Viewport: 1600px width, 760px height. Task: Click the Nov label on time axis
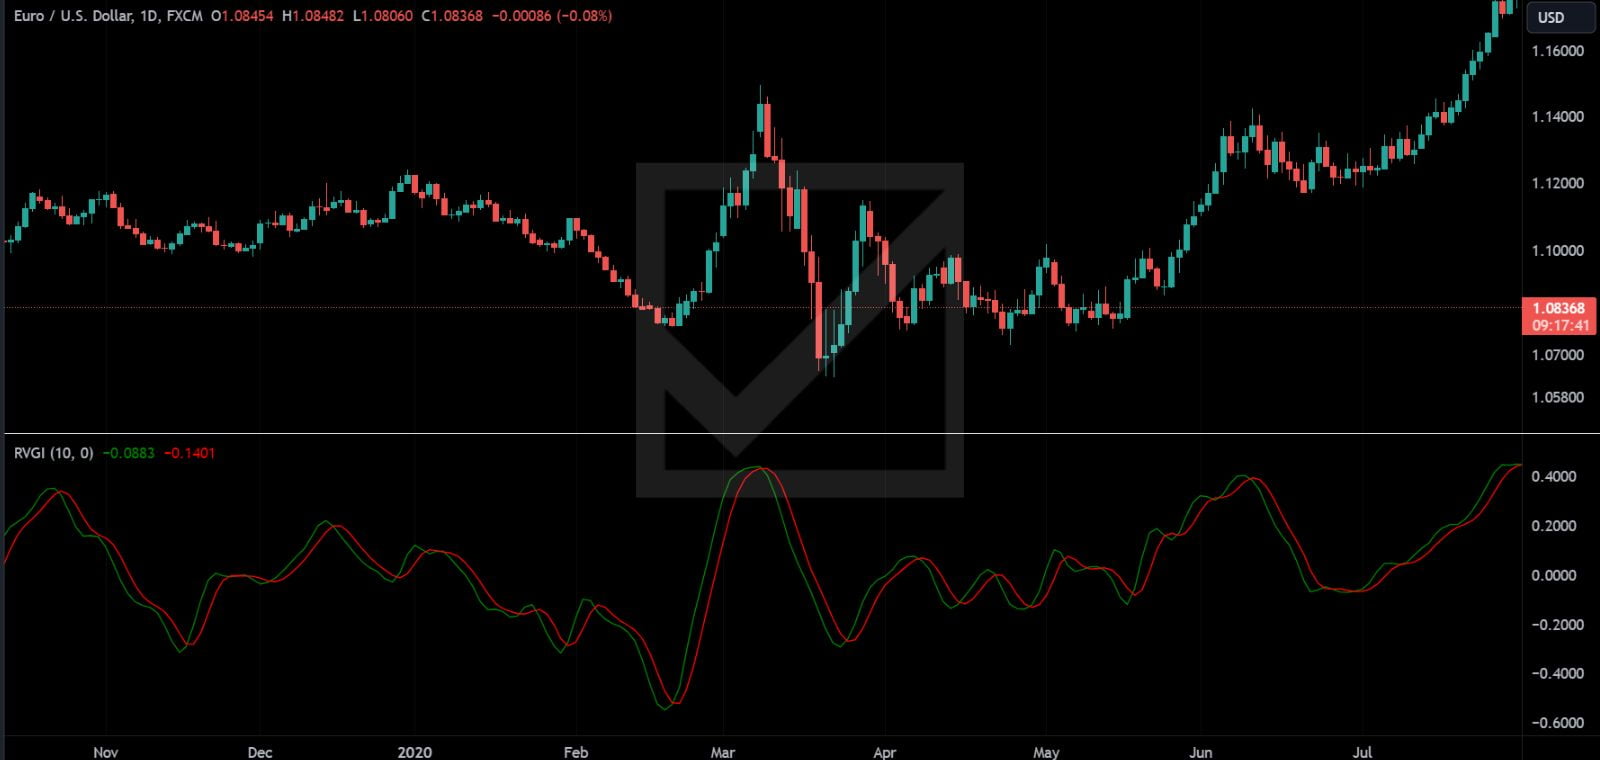coord(105,752)
